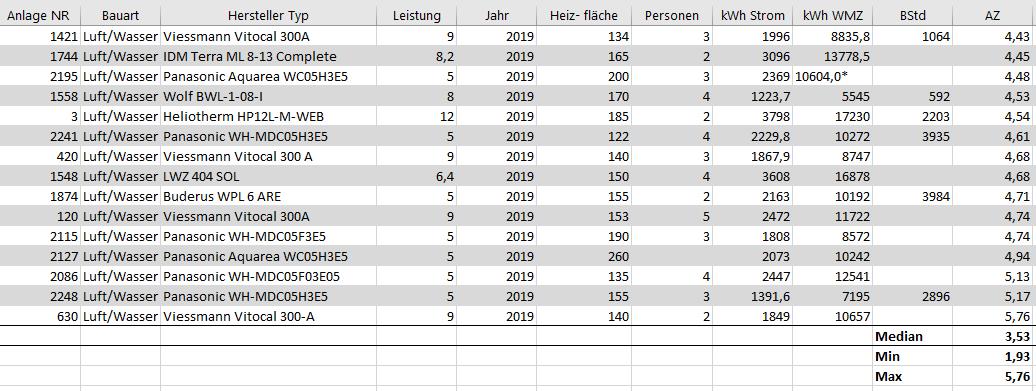Viewport: 1036px width, 391px height.
Task: Click the AZ column header
Action: (x=994, y=15)
